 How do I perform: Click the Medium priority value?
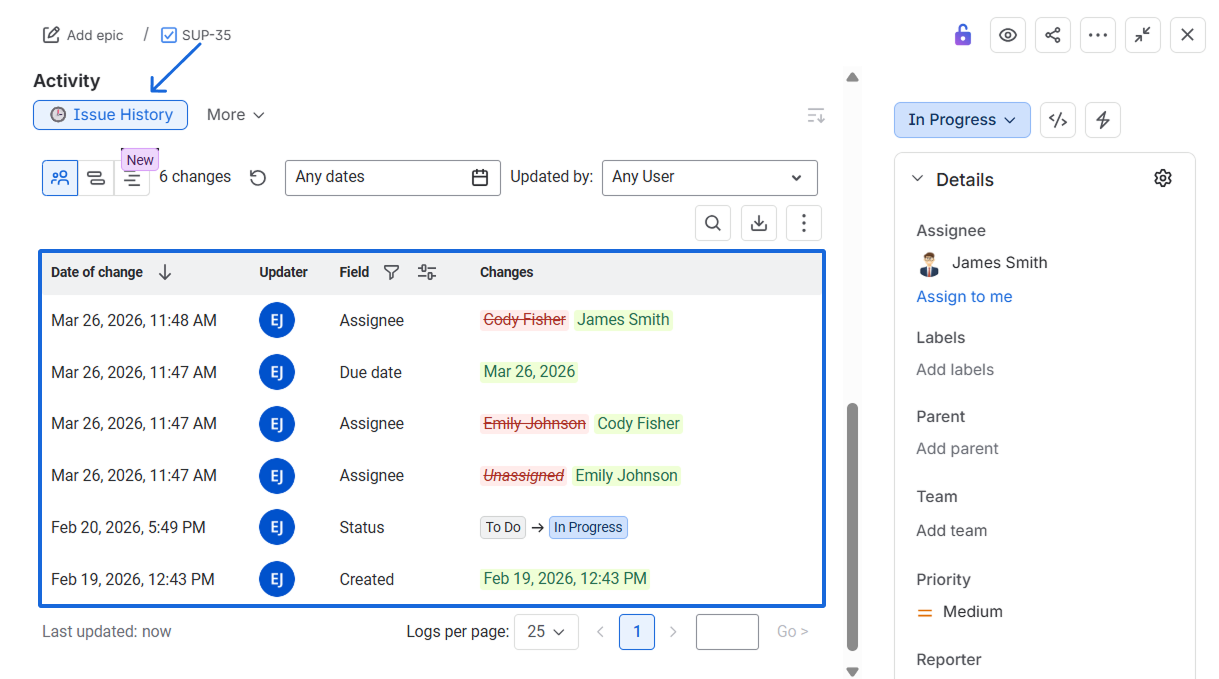pos(973,612)
